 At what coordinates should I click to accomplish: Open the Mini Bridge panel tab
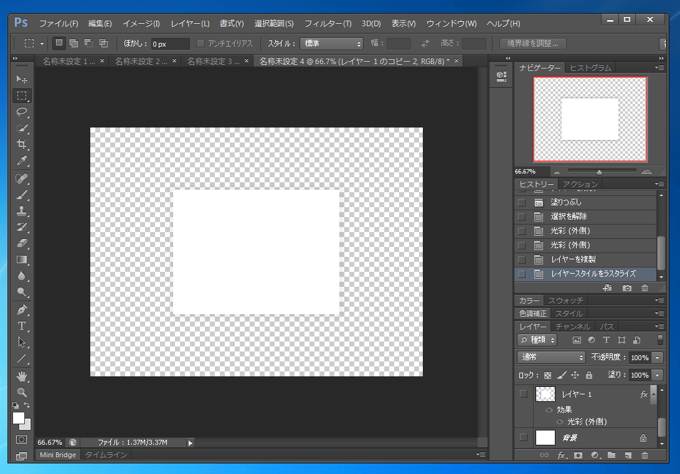coord(58,454)
